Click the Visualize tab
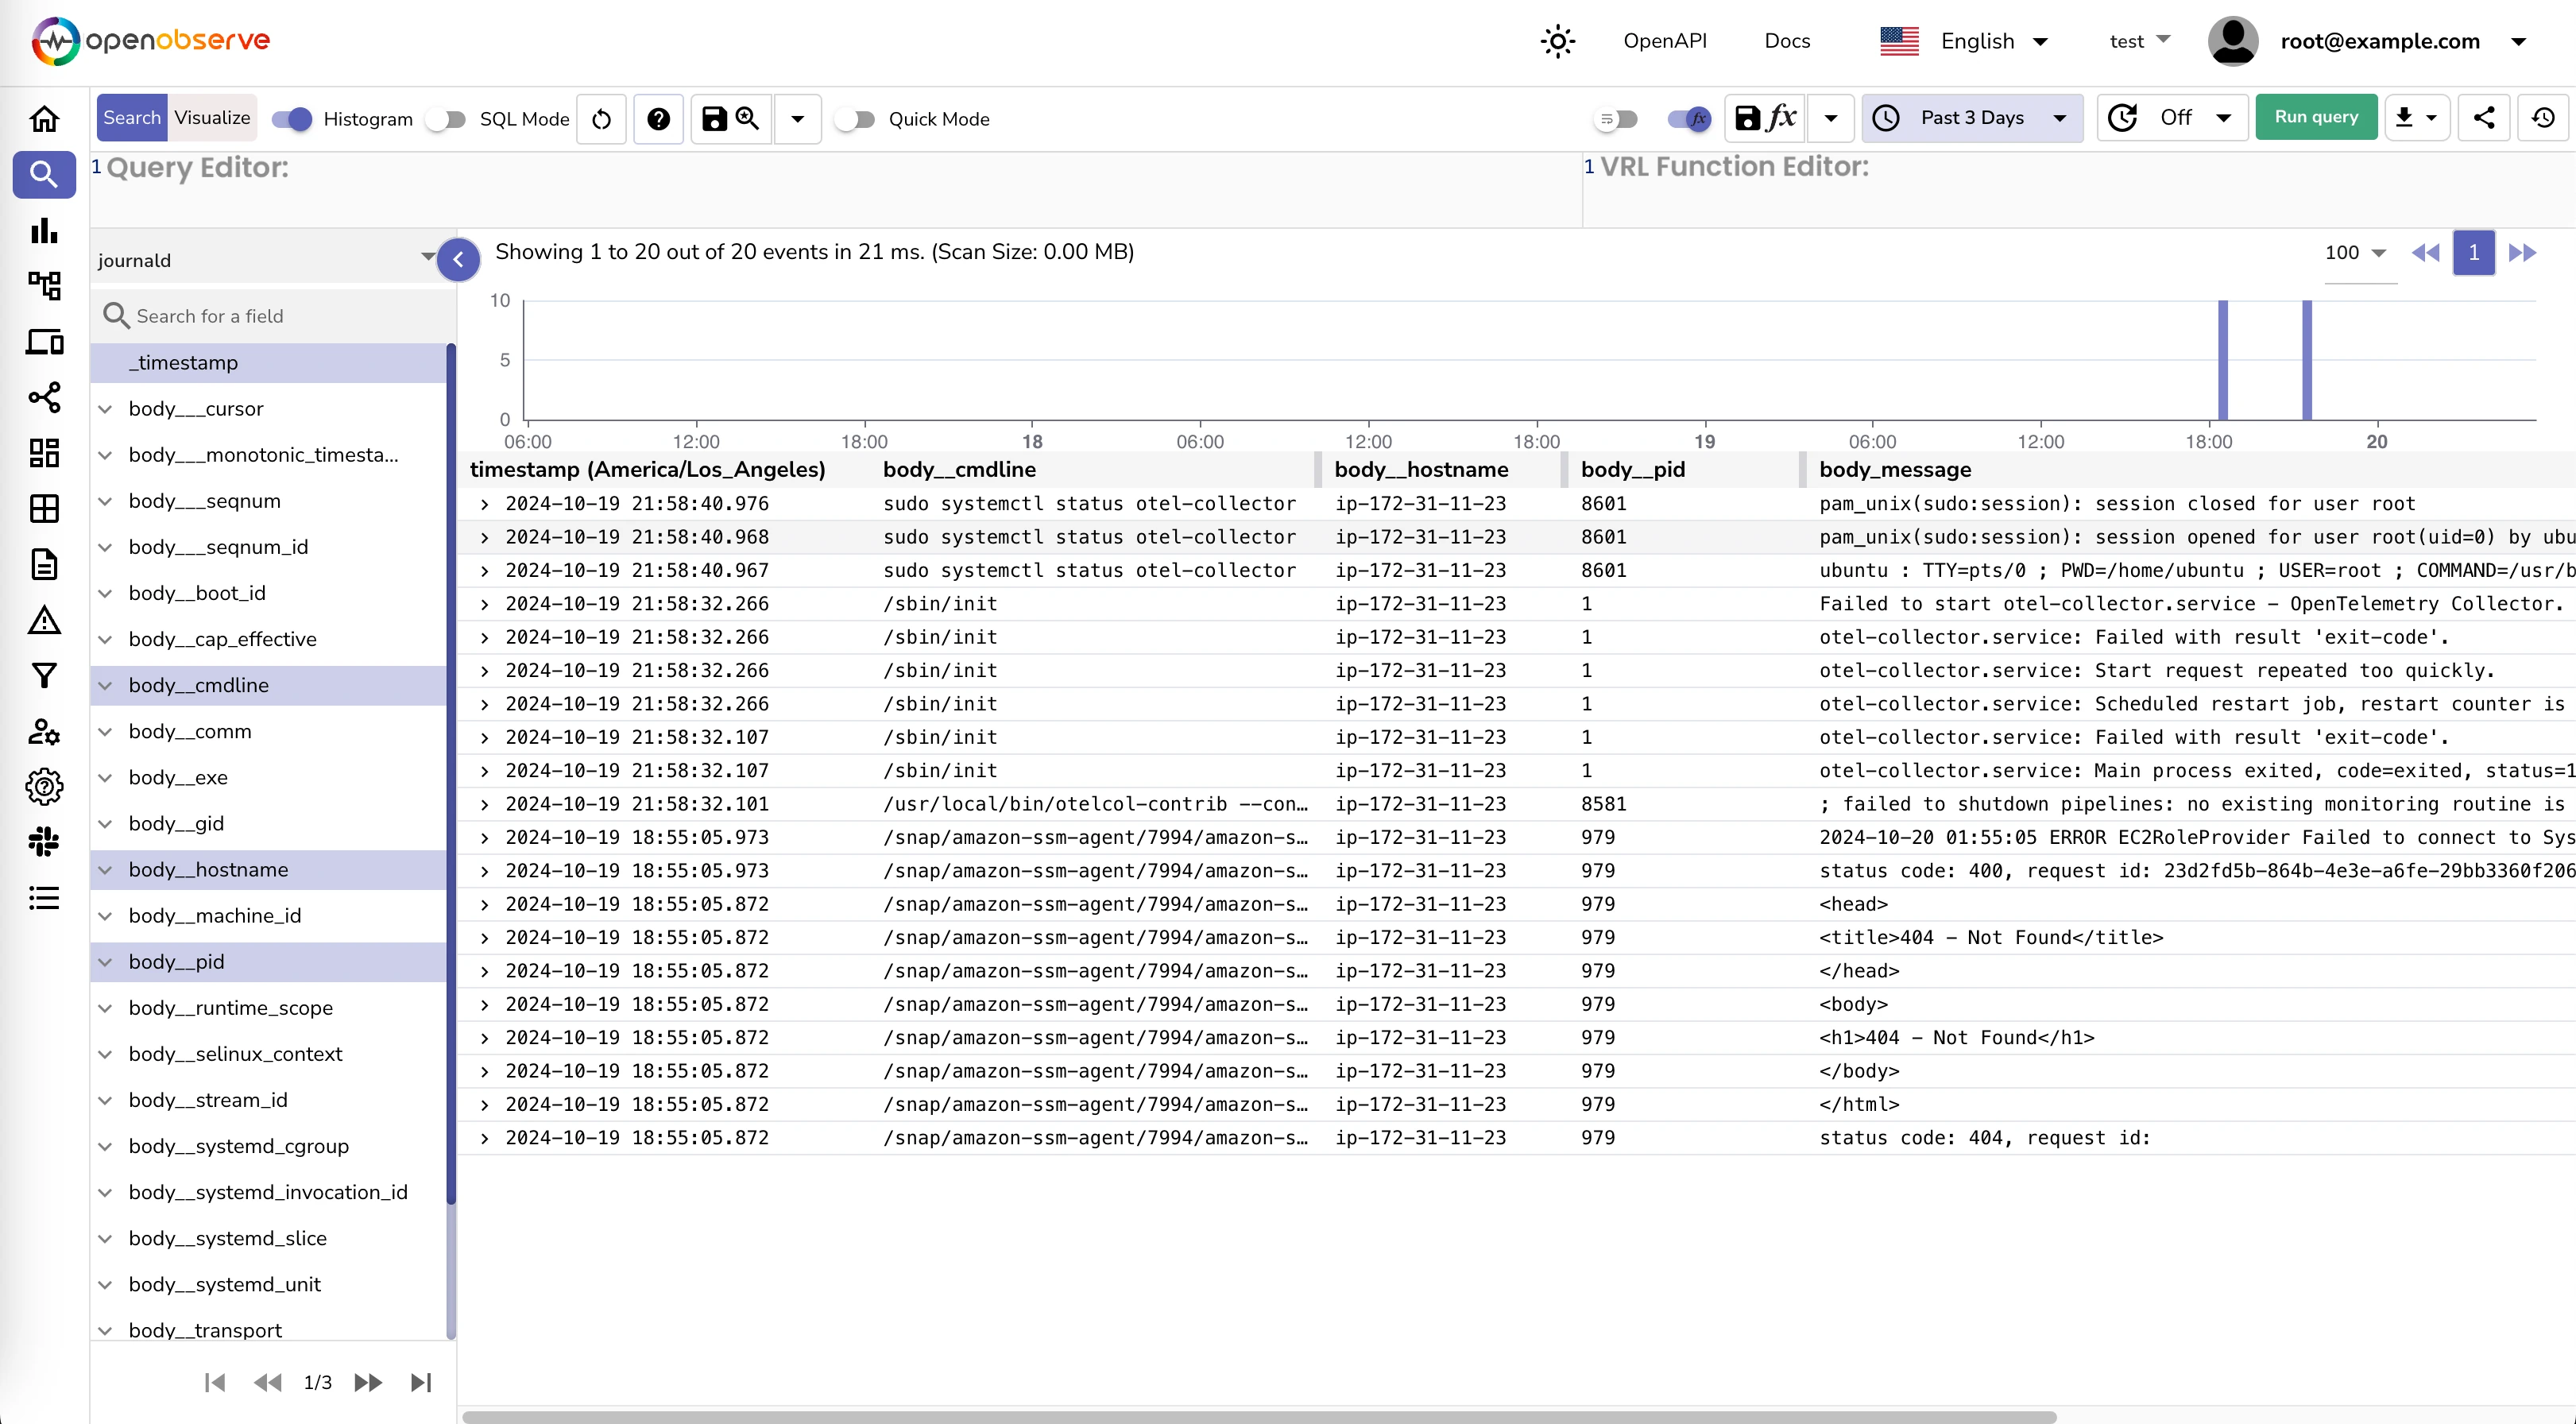 point(211,118)
